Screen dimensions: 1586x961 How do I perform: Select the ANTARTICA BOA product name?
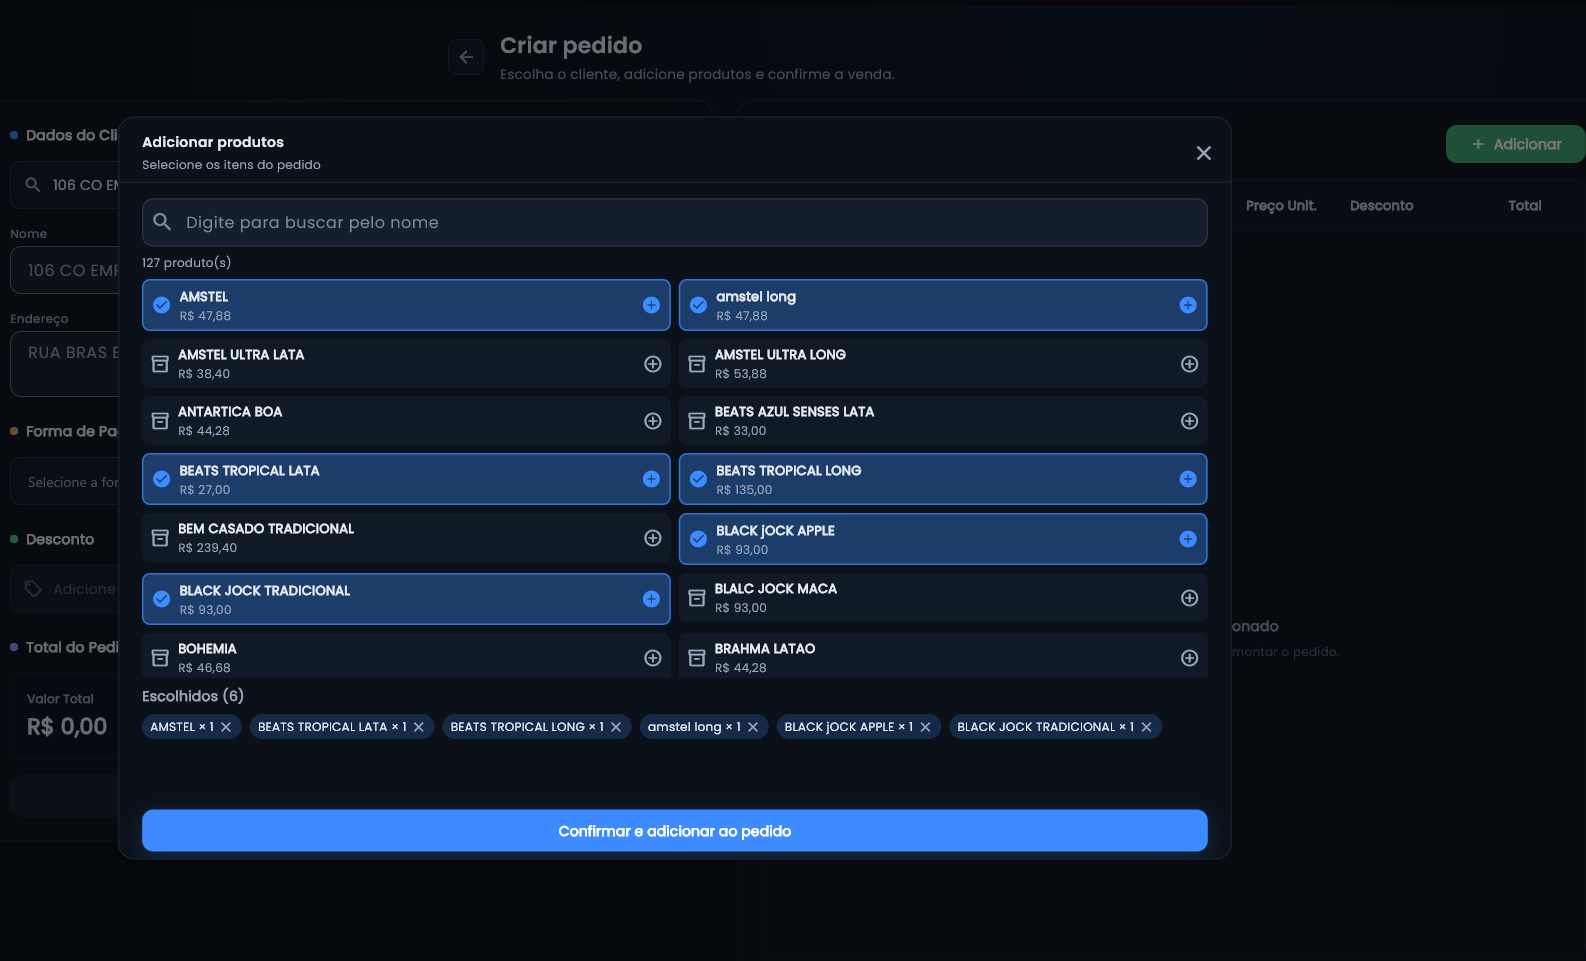tap(230, 412)
